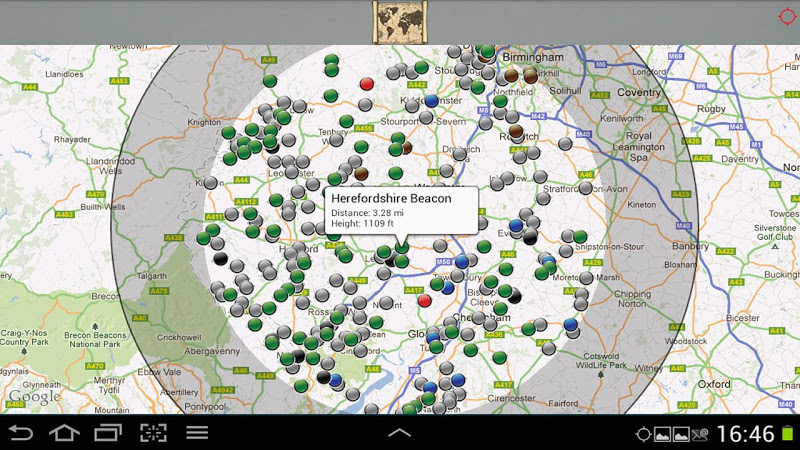Tap the screenshot capture icon
Image resolution: width=800 pixels, height=450 pixels.
point(153,433)
